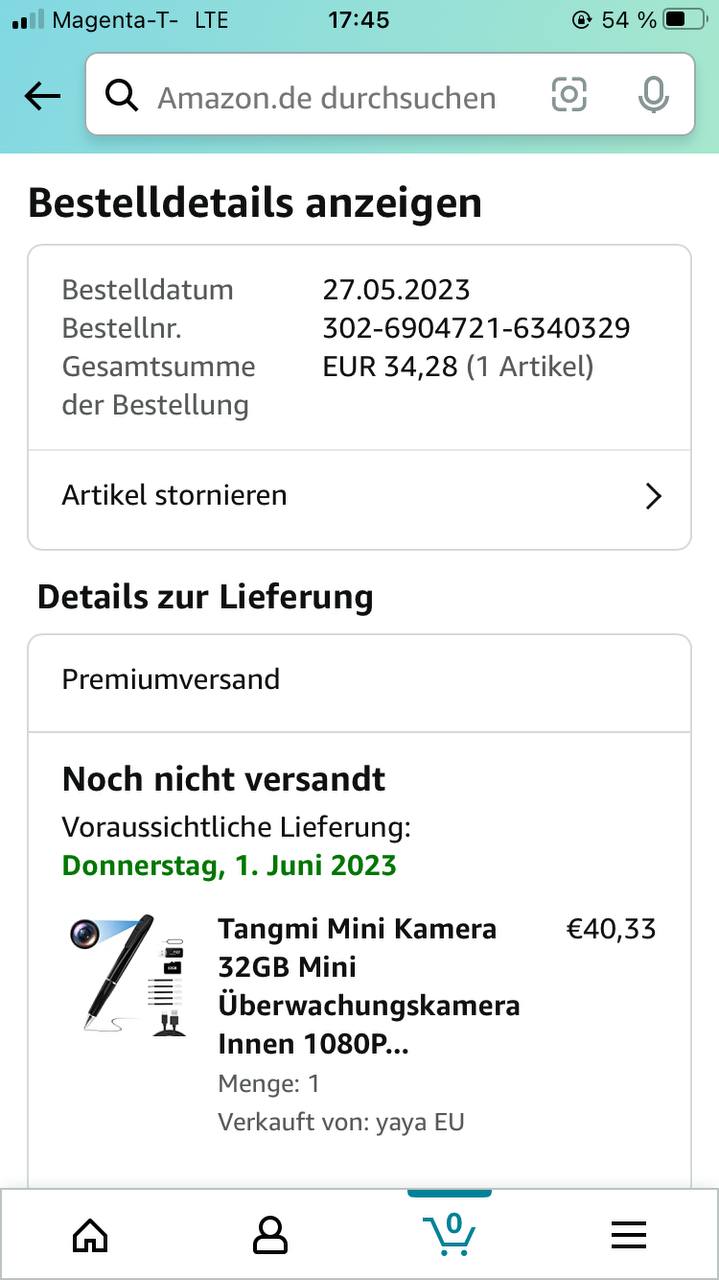The width and height of the screenshot is (719, 1280).
Task: Go to Home via house icon
Action: [x=90, y=1236]
